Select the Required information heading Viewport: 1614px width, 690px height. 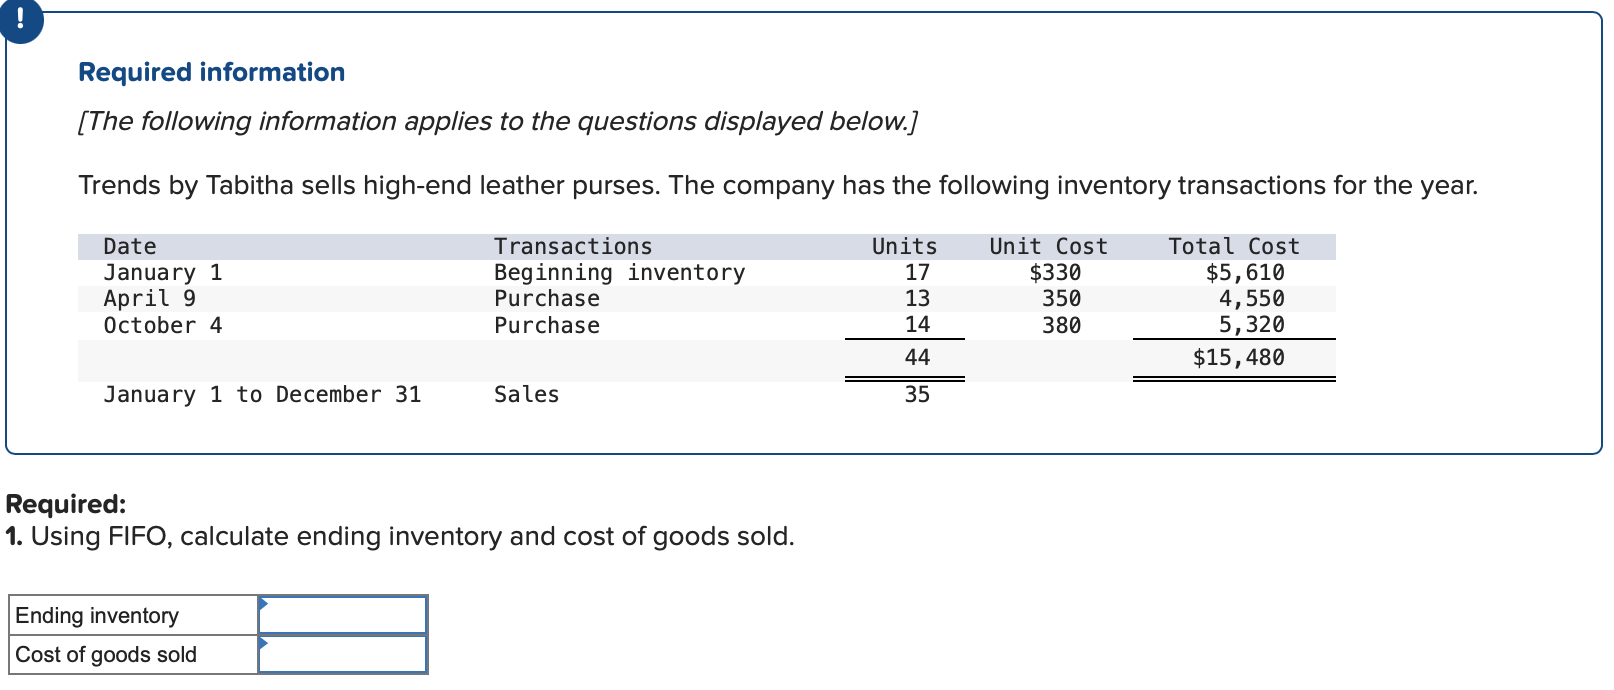tap(211, 71)
